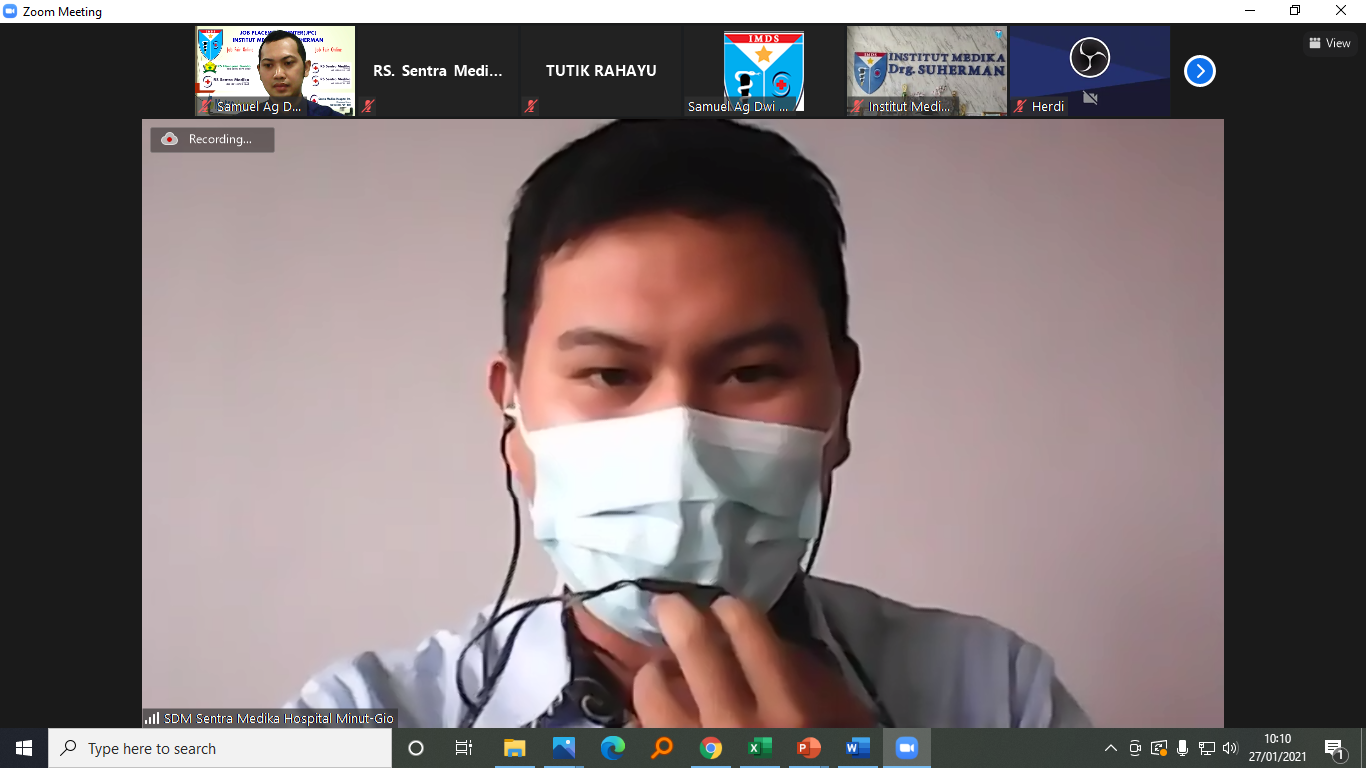Open the View layout menu
The image size is (1366, 768).
click(1330, 43)
